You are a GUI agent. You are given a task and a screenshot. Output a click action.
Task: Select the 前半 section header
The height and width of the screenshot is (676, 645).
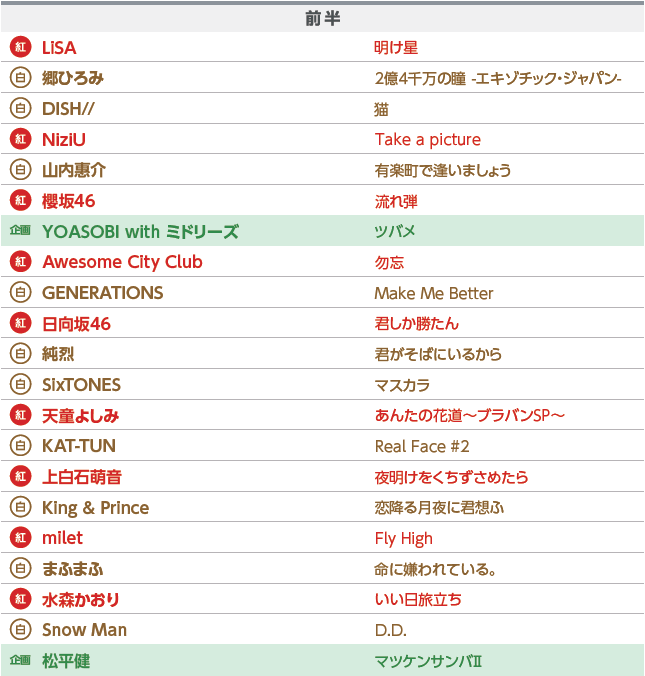(x=322, y=19)
